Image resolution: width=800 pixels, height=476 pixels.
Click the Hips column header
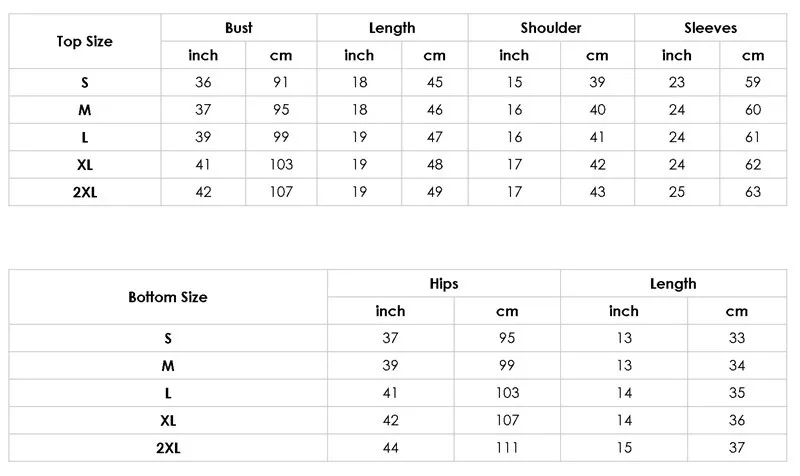point(444,284)
